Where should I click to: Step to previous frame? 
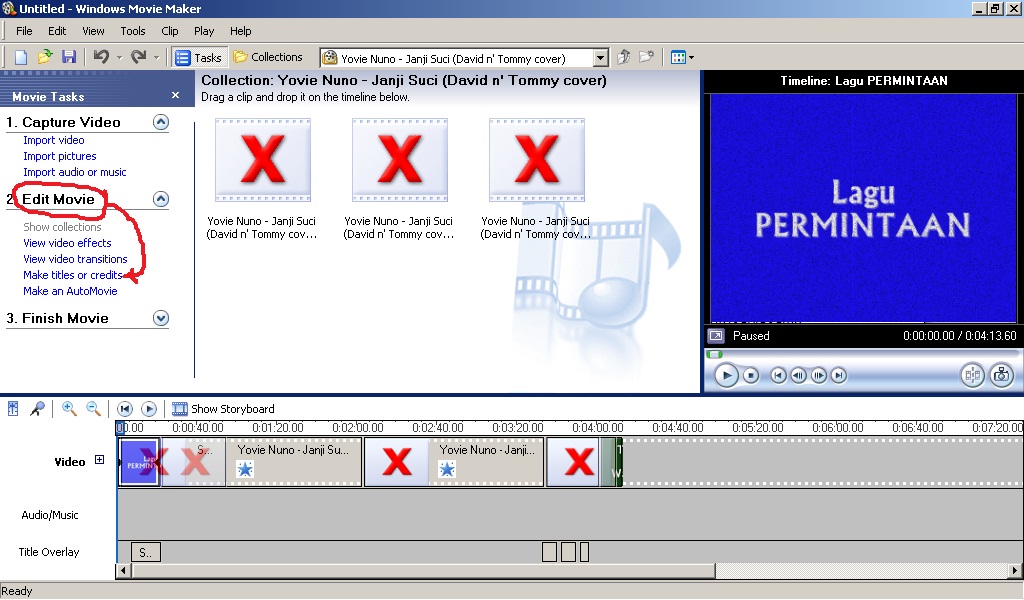[798, 375]
